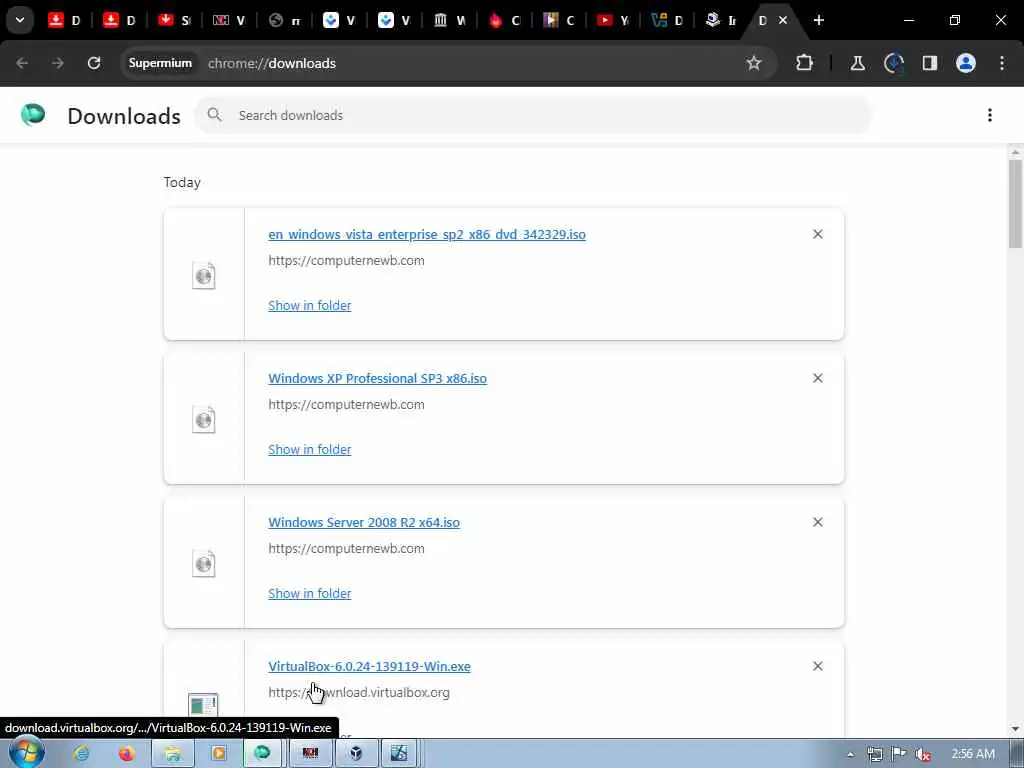Image resolution: width=1024 pixels, height=768 pixels.
Task: Remove Vista enterprise iso from list
Action: tap(818, 234)
